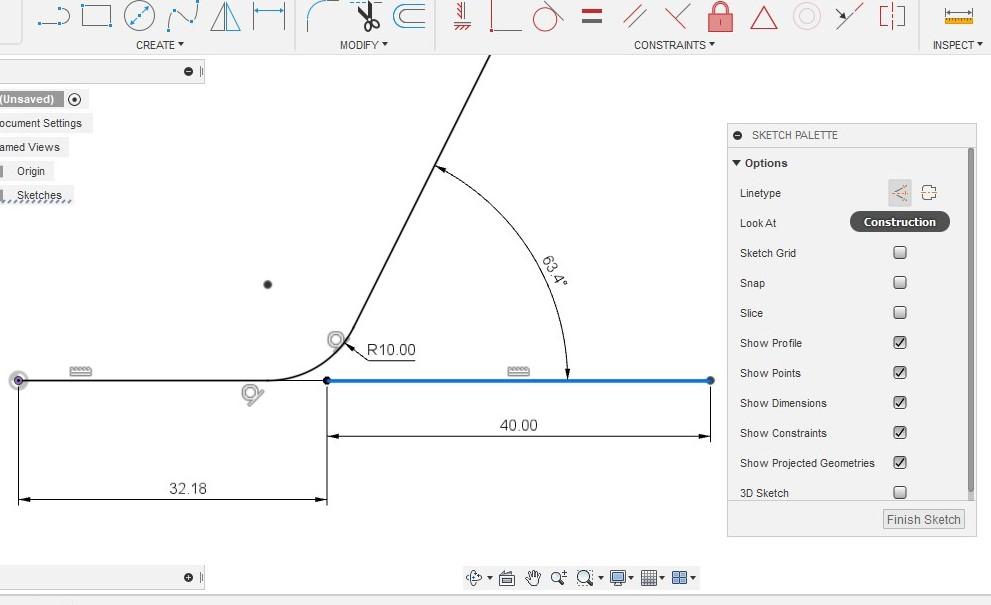The image size is (991, 605).
Task: Expand the bottom panel plus button
Action: 188,577
